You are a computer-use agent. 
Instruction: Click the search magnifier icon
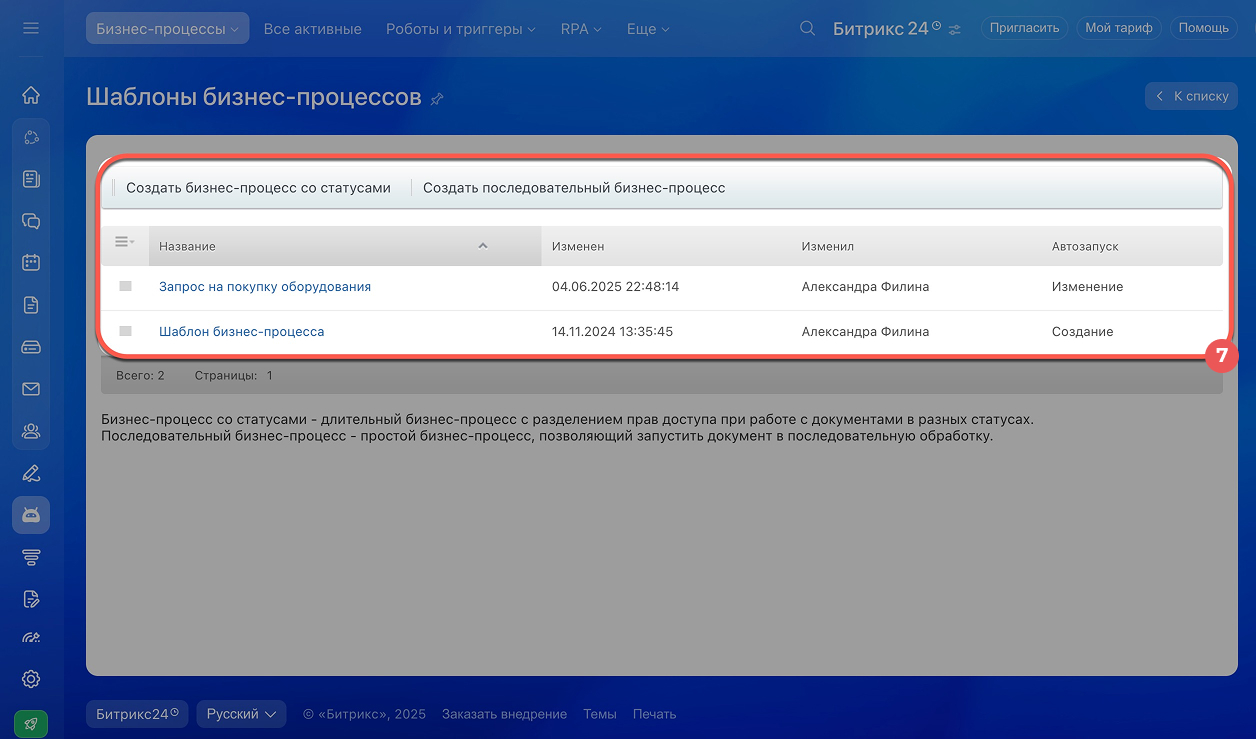click(808, 29)
